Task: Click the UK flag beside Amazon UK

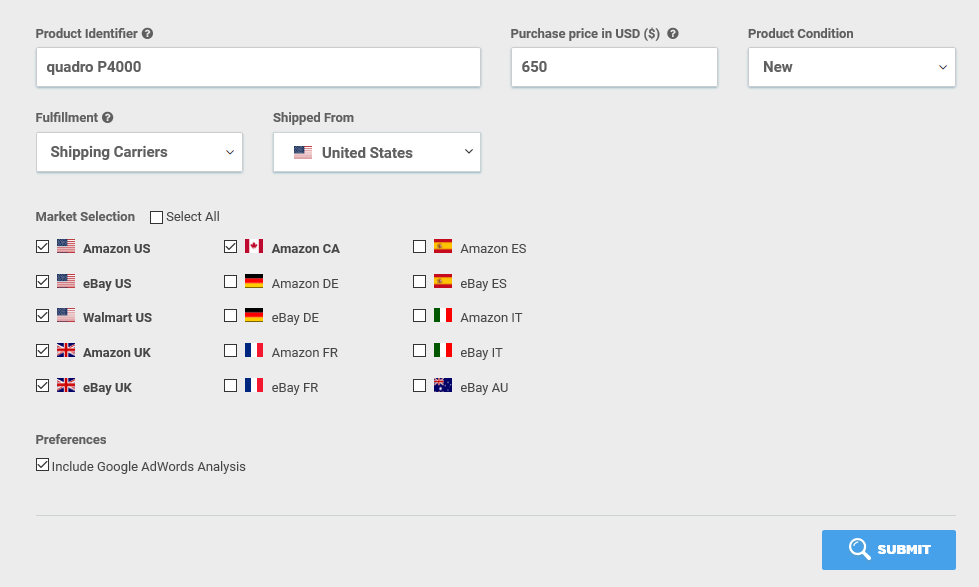Action: click(x=66, y=350)
